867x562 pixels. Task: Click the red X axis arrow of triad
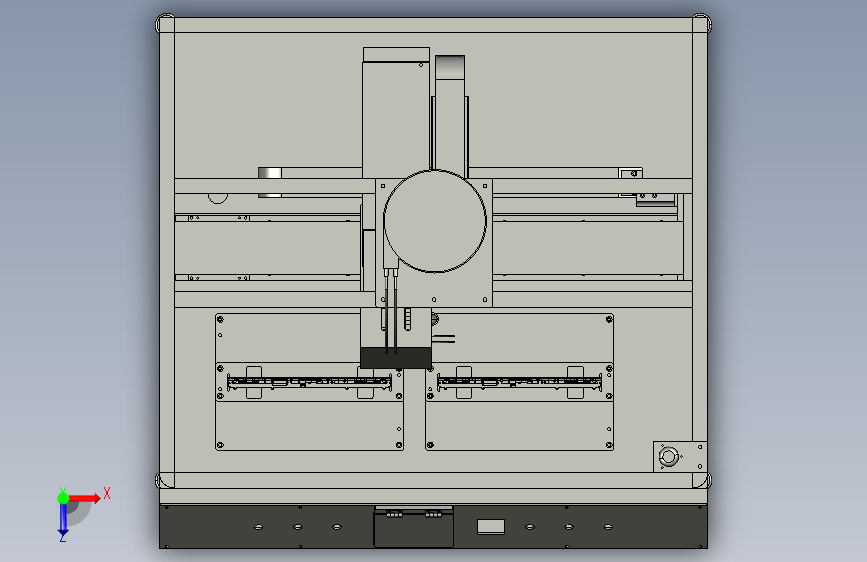(84, 498)
